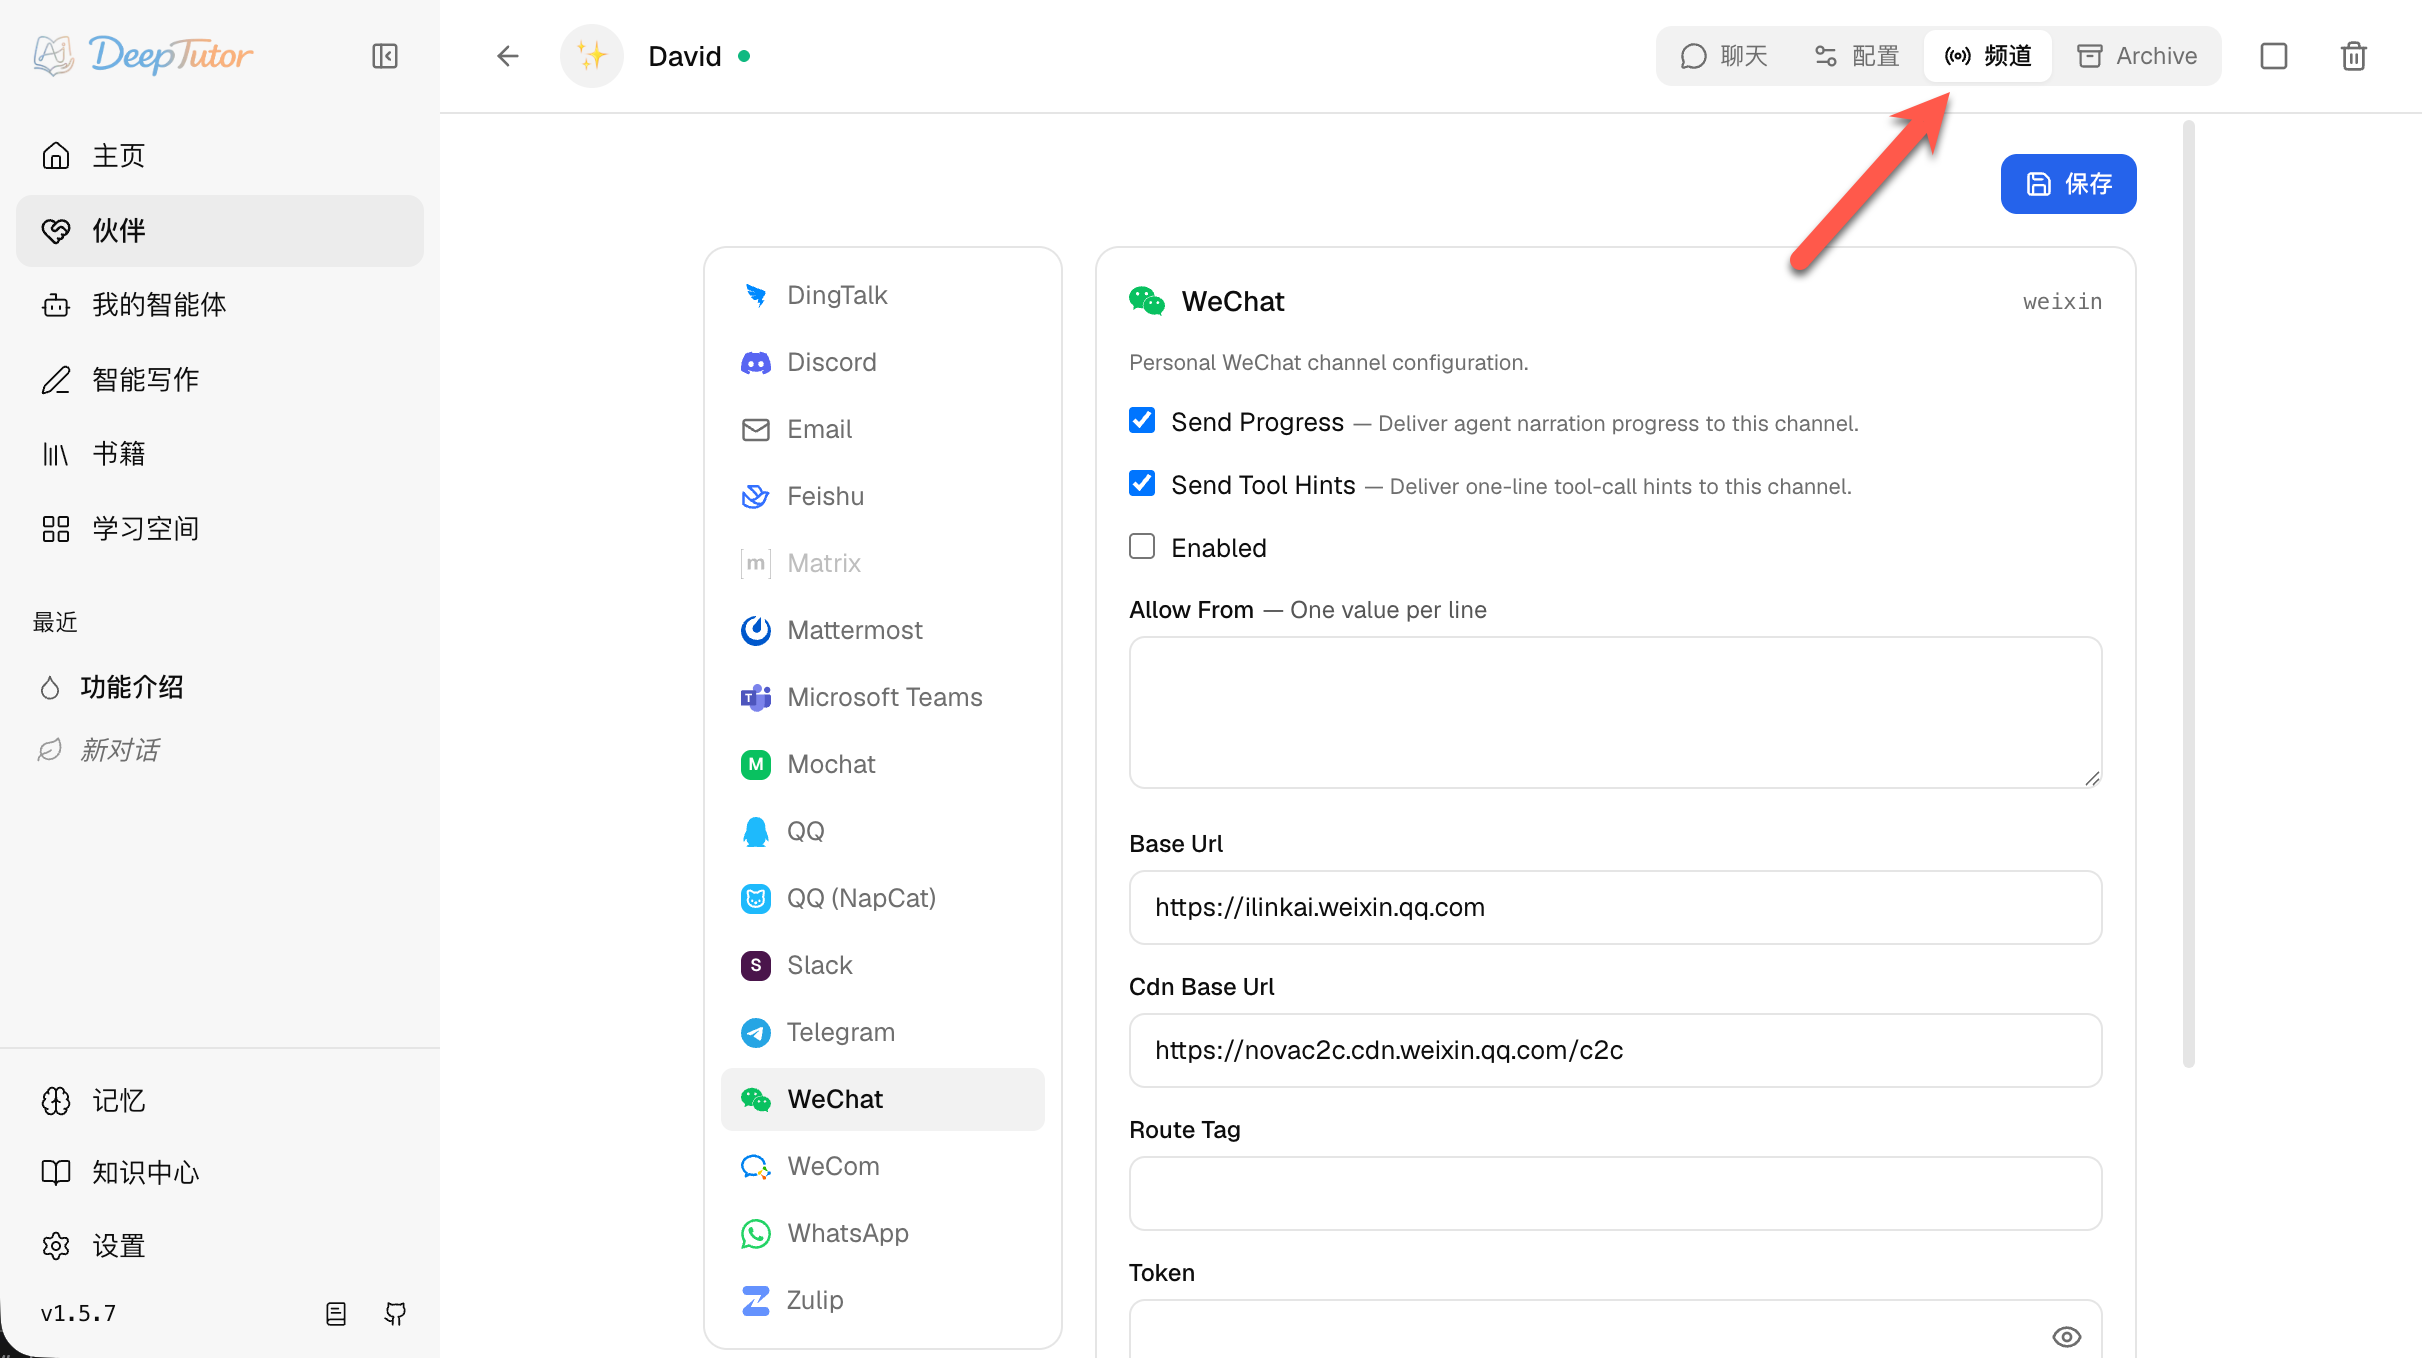Viewport: 2422px width, 1358px height.
Task: Save channel settings with 保存 button
Action: pyautogui.click(x=2068, y=184)
